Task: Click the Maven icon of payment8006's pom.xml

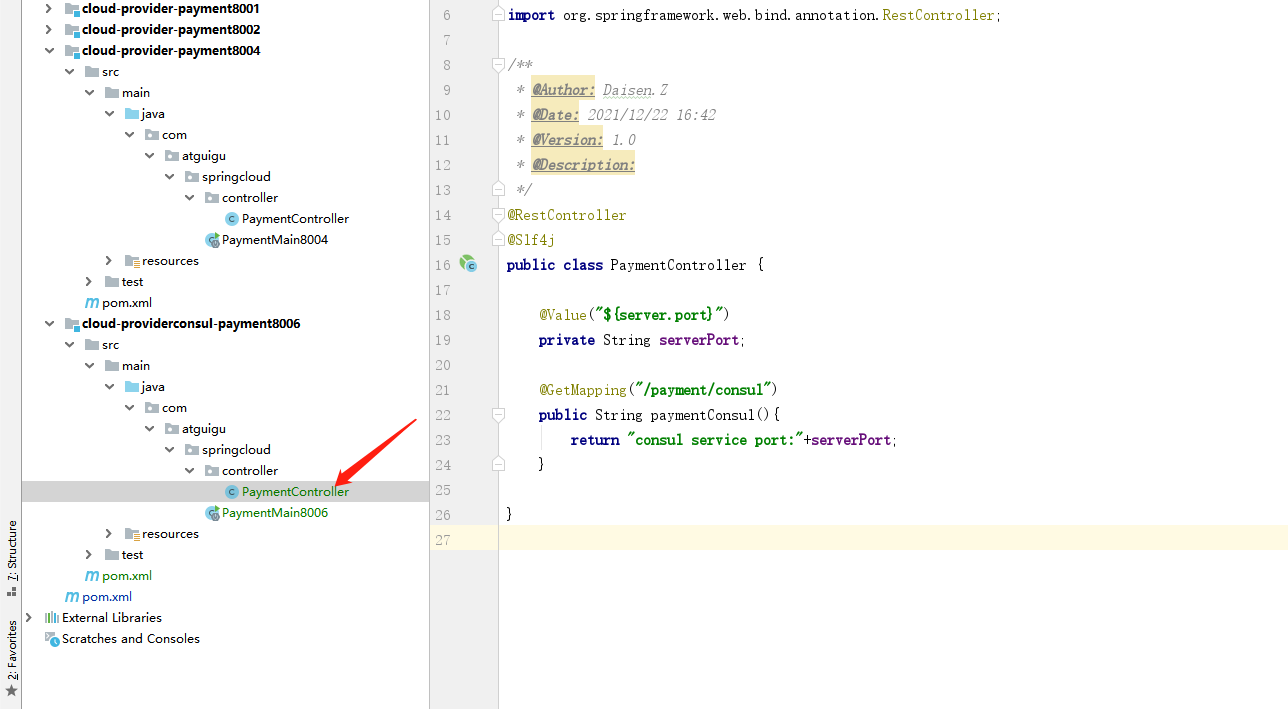Action: 92,576
